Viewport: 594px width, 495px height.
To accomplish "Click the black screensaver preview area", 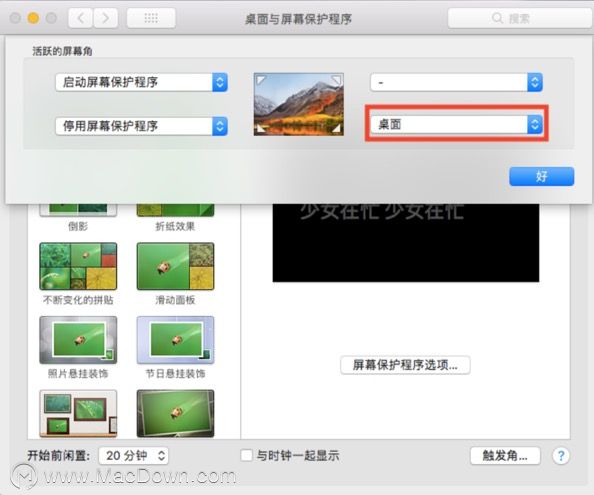I will coord(405,243).
